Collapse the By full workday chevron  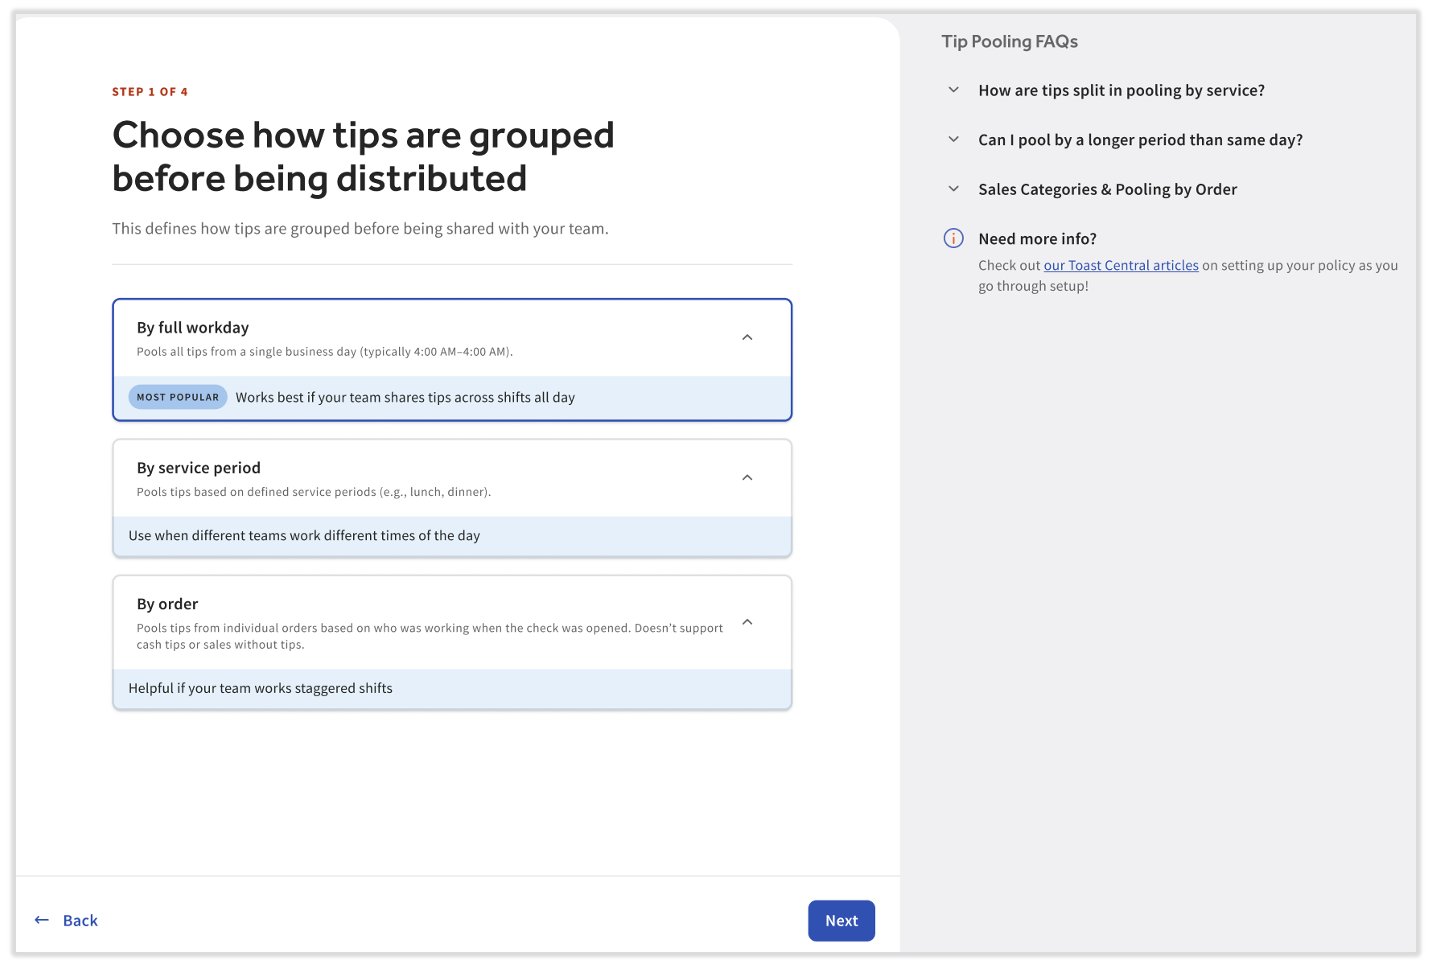tap(747, 338)
